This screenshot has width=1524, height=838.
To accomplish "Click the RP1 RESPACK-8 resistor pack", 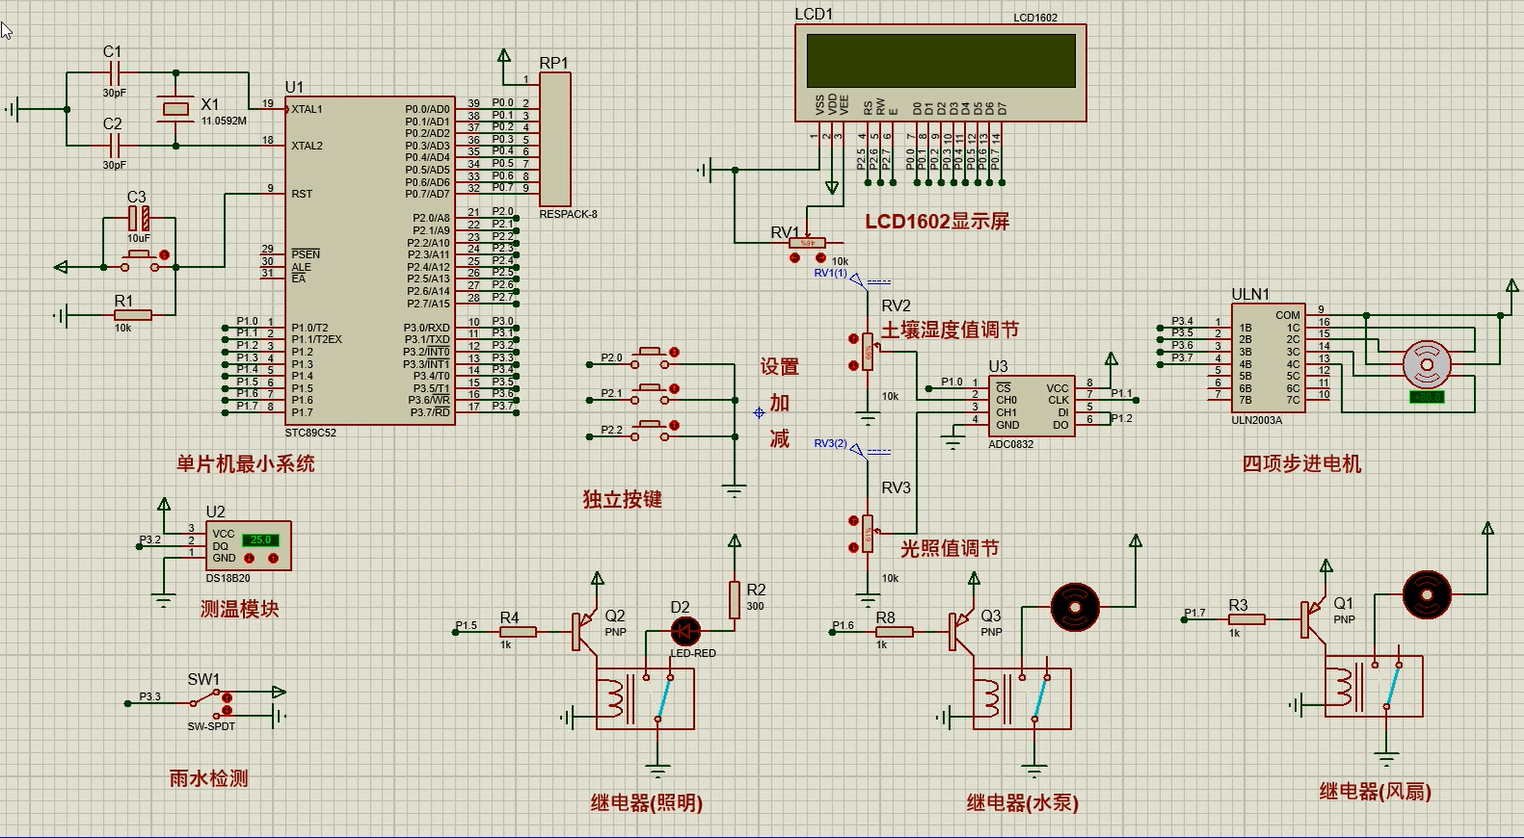I will pos(554,140).
